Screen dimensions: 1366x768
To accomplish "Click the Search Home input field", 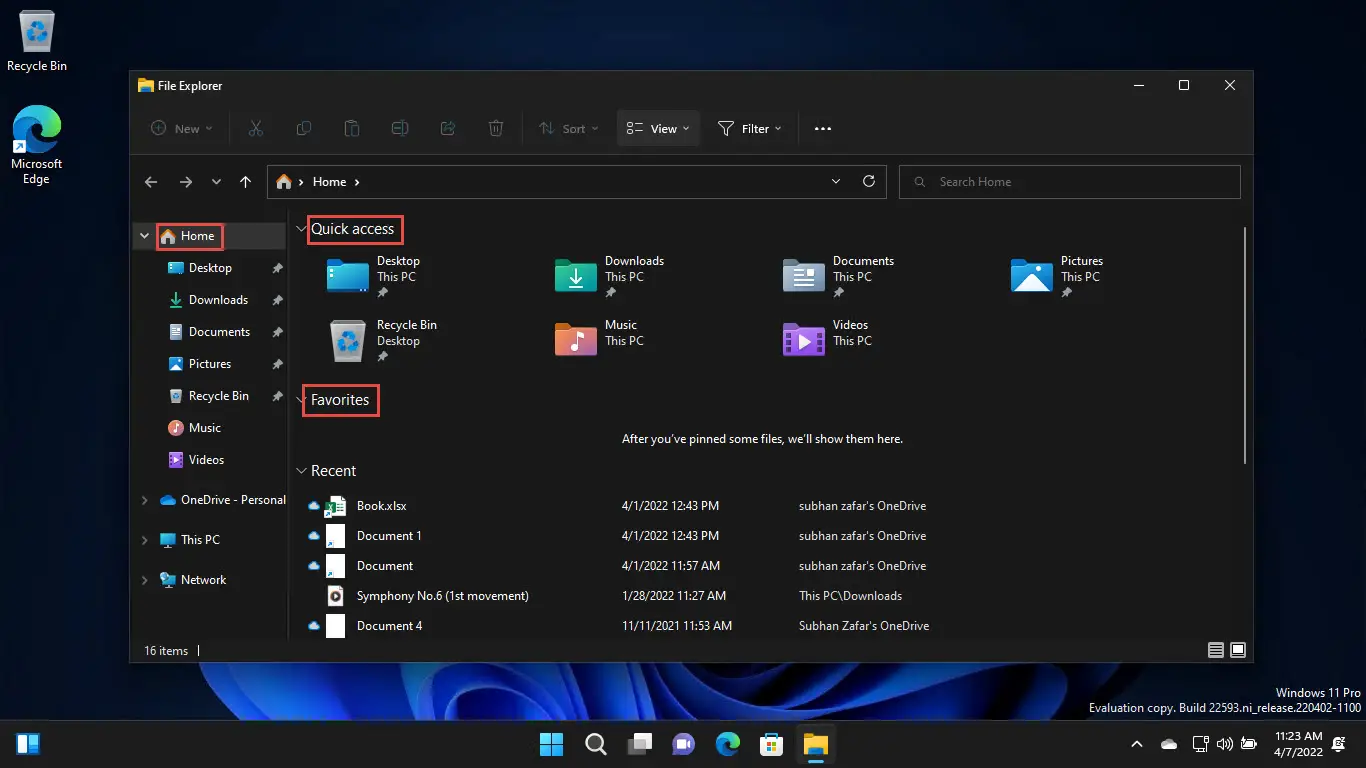I will coord(1070,182).
